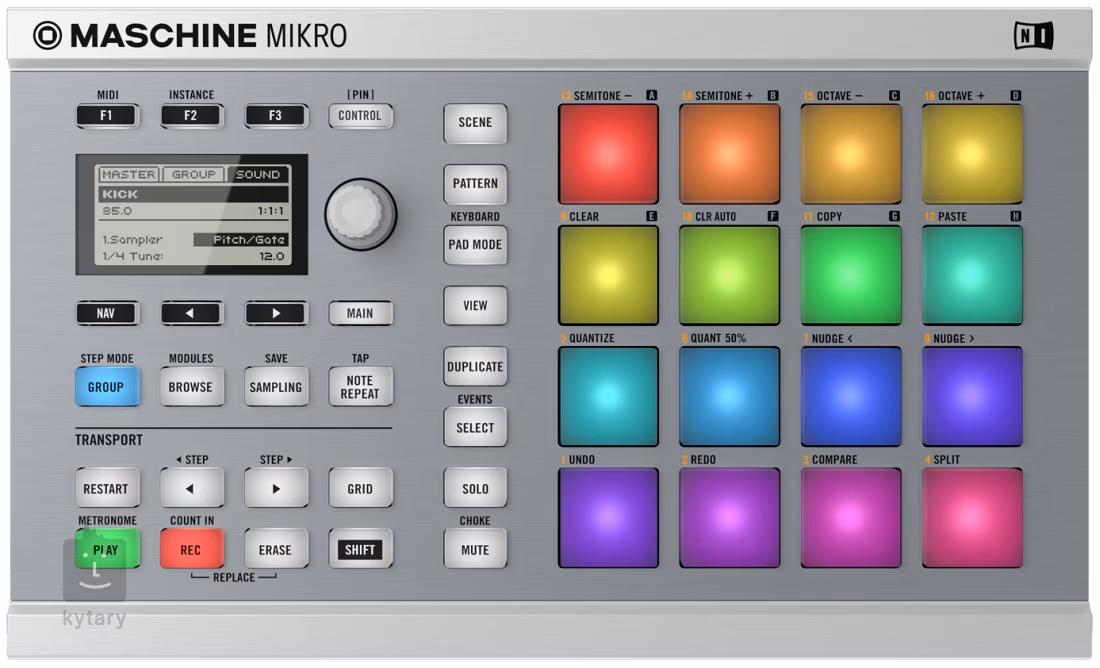Image resolution: width=1100 pixels, height=668 pixels.
Task: Click the RESTART transport button
Action: [x=106, y=489]
